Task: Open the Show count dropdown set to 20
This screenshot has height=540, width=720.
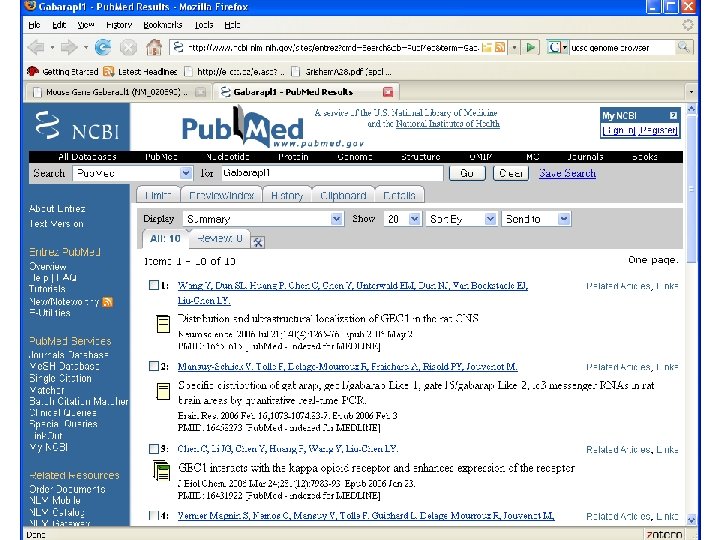Action: pyautogui.click(x=402, y=219)
